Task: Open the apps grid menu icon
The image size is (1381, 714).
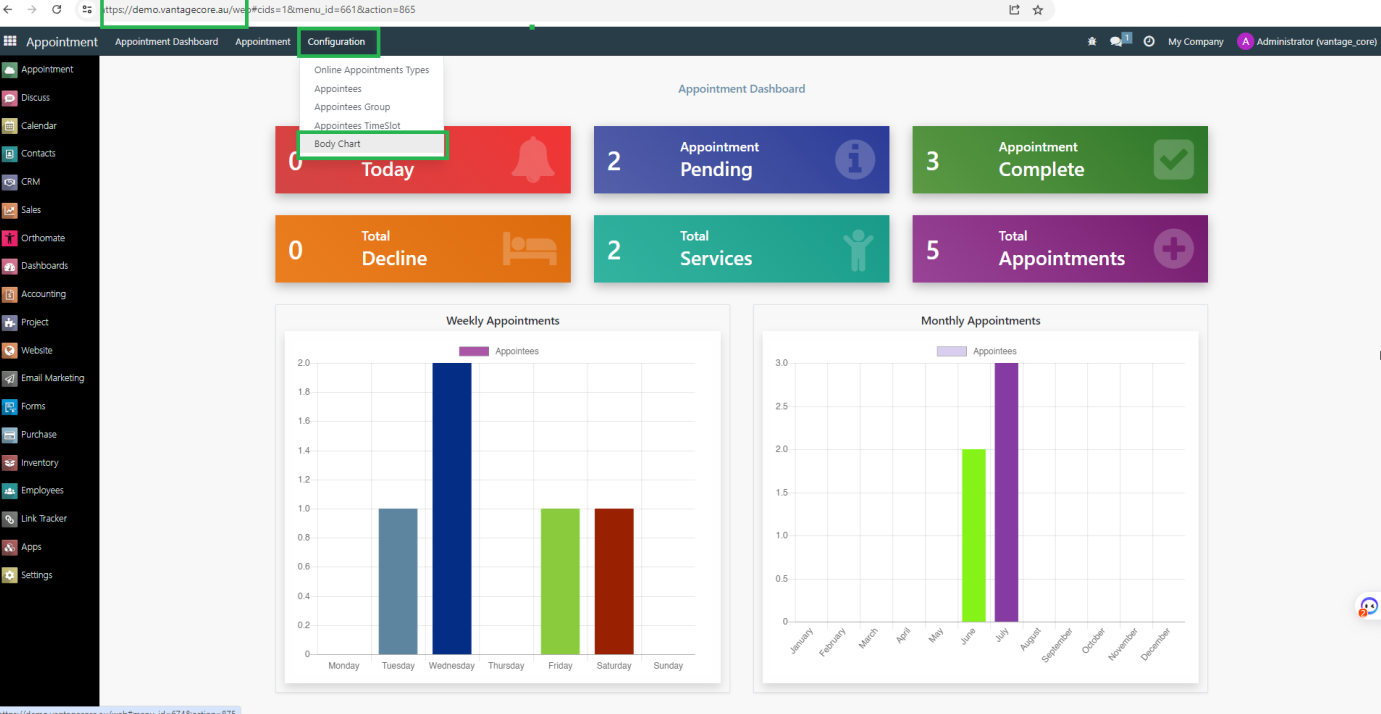Action: 10,42
